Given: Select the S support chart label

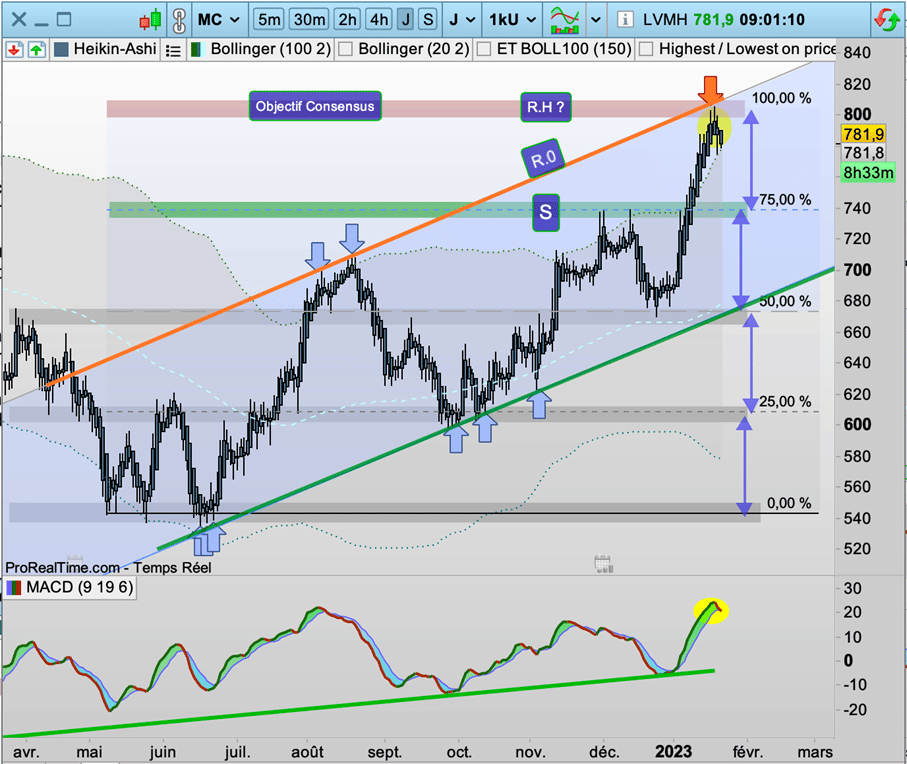Looking at the screenshot, I should coord(545,212).
